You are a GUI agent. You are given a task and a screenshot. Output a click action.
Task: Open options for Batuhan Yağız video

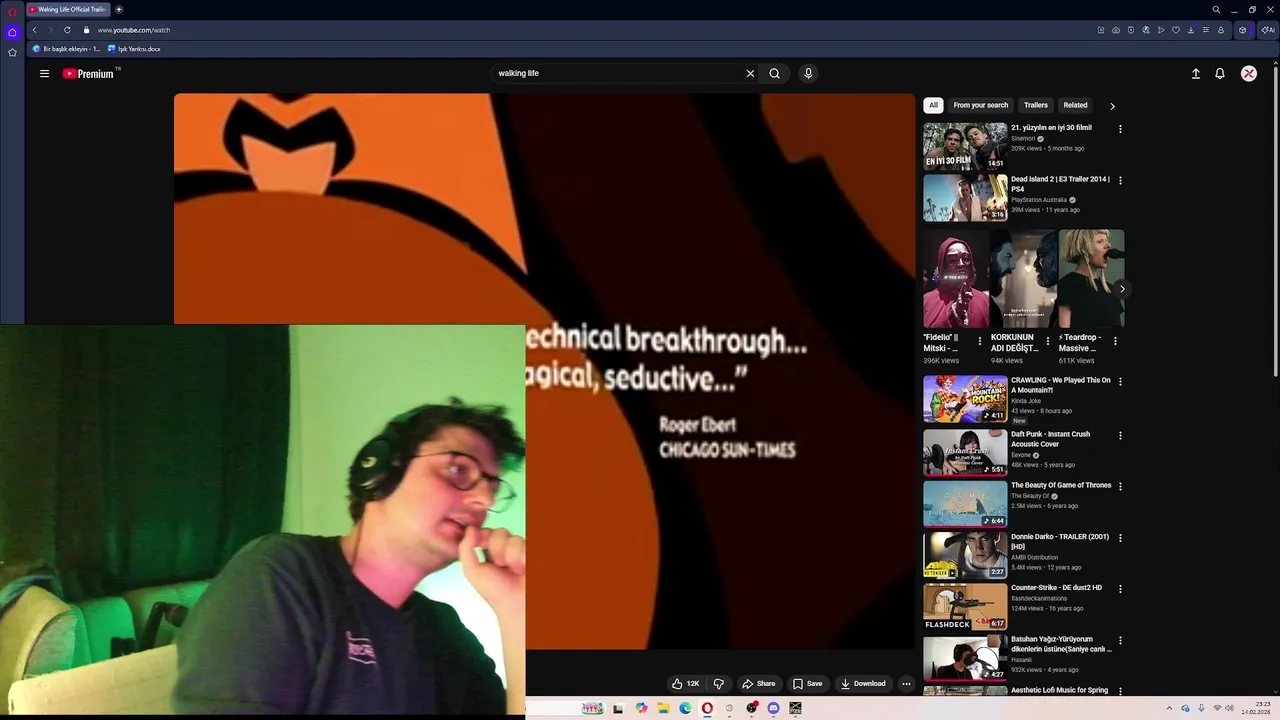(x=1120, y=640)
